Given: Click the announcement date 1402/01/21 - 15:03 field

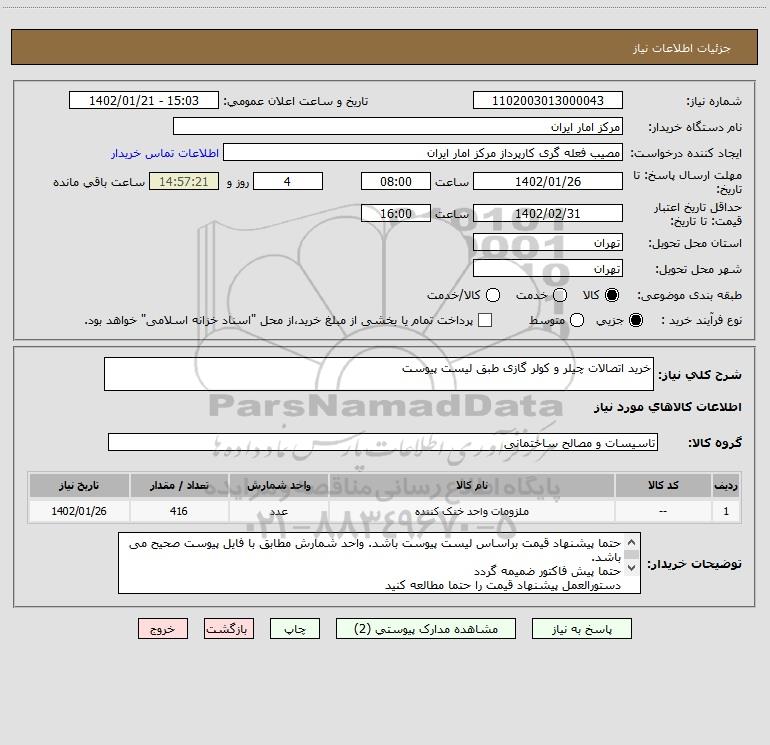Looking at the screenshot, I should pos(144,101).
